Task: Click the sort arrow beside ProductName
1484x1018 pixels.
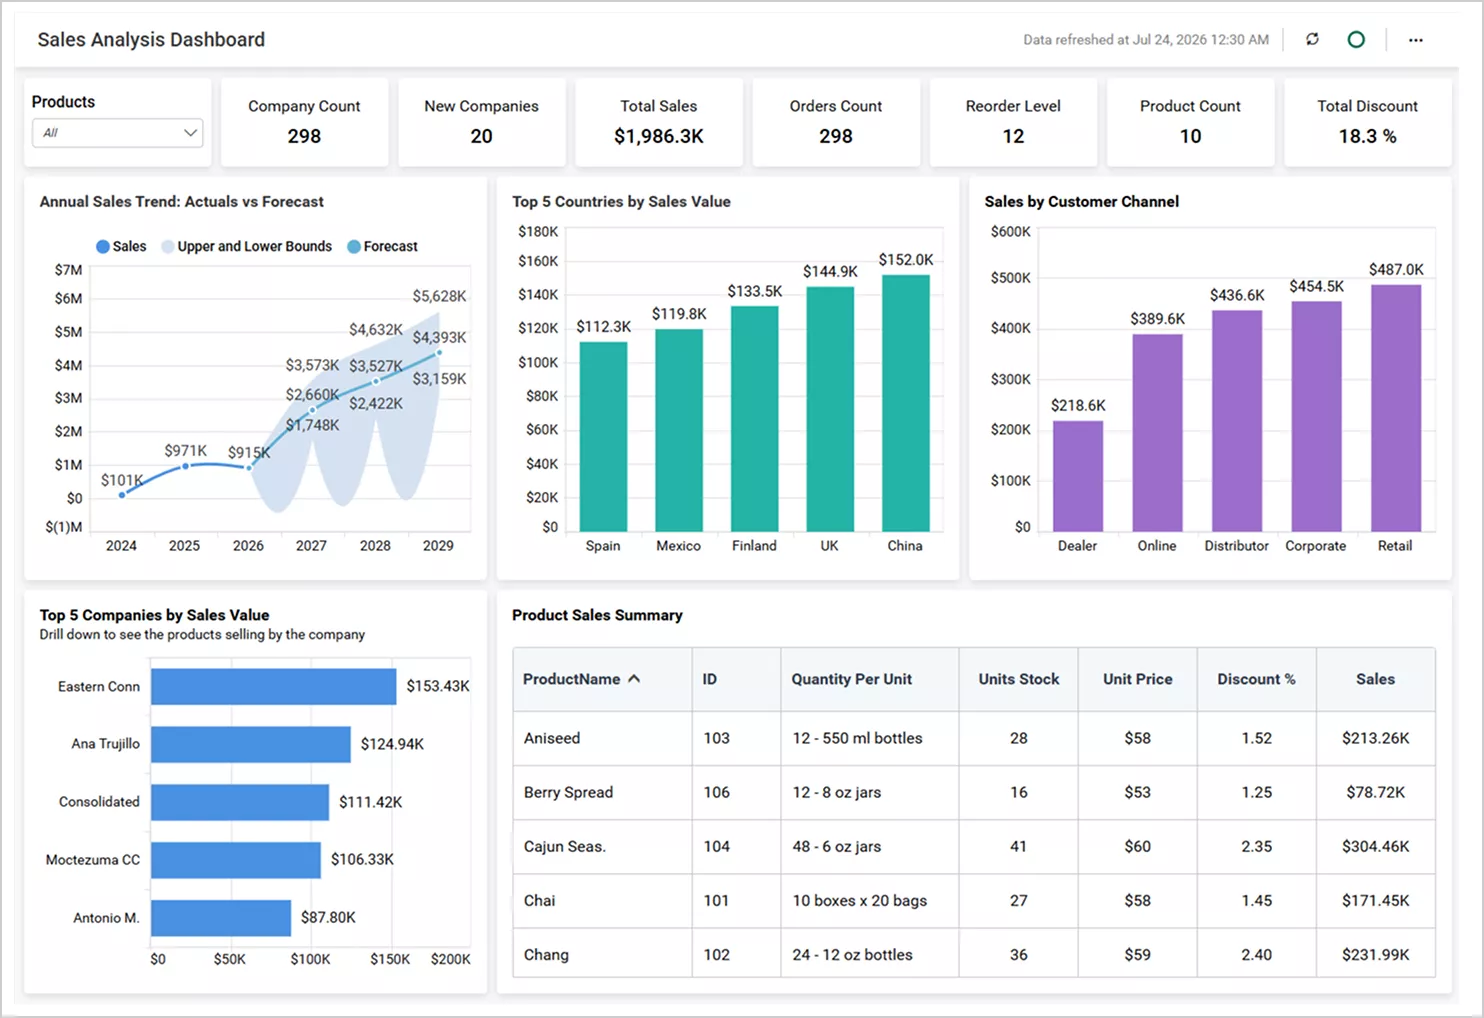Action: pyautogui.click(x=634, y=678)
